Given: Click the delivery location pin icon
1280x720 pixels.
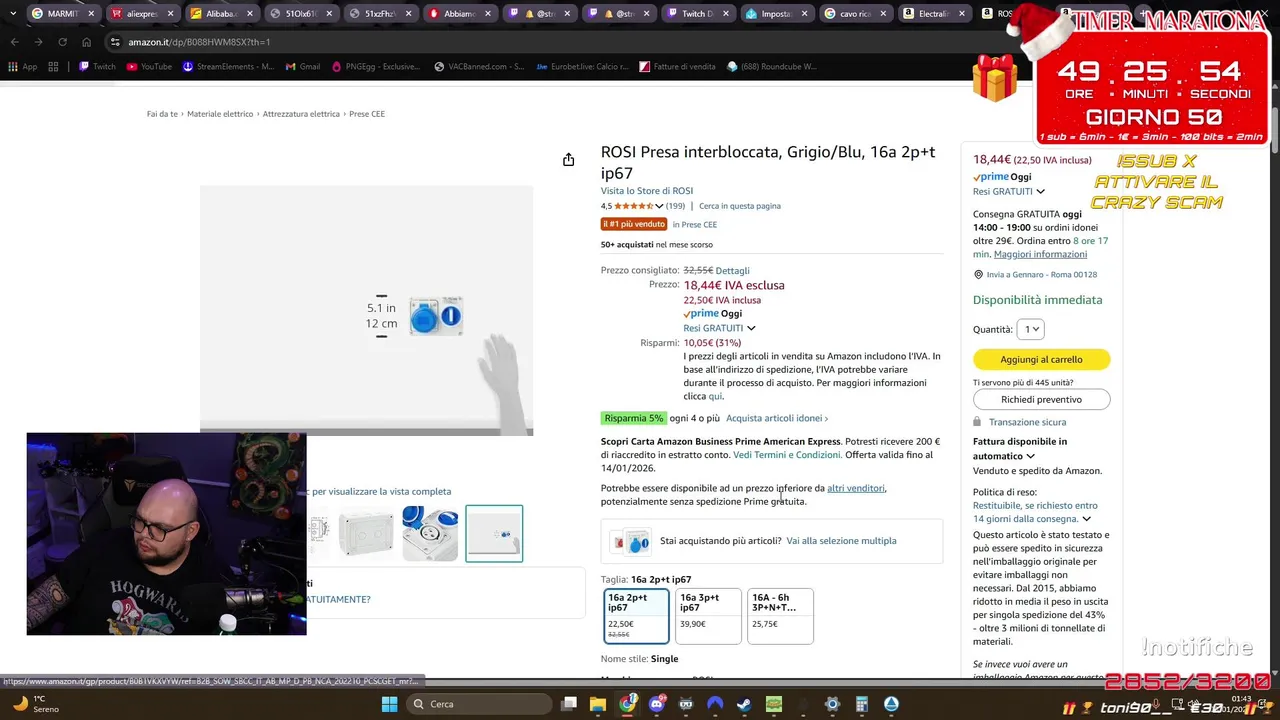Looking at the screenshot, I should [x=978, y=275].
